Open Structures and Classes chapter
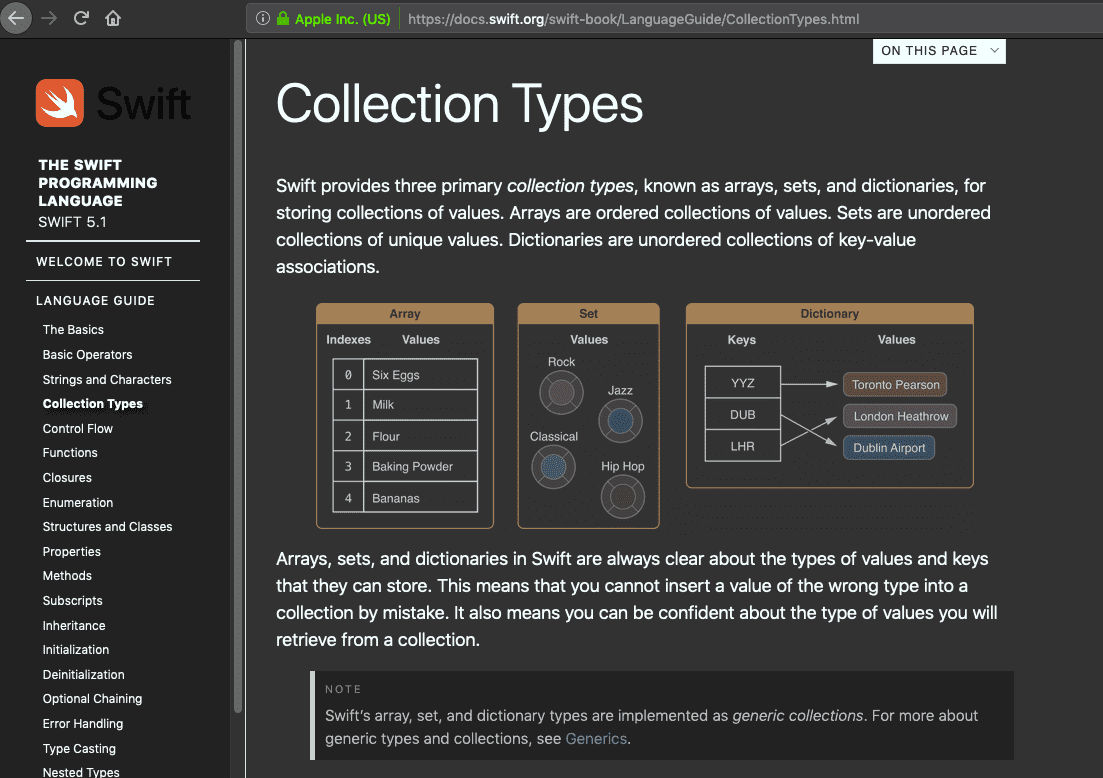Image resolution: width=1103 pixels, height=778 pixels. (107, 527)
